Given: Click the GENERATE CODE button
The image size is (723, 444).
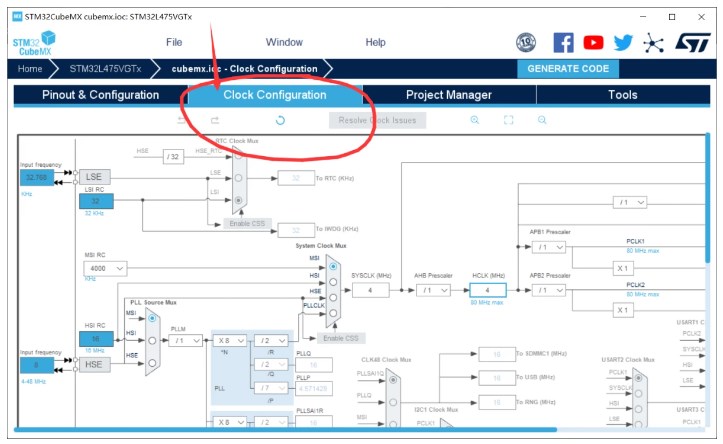Looking at the screenshot, I should (568, 69).
